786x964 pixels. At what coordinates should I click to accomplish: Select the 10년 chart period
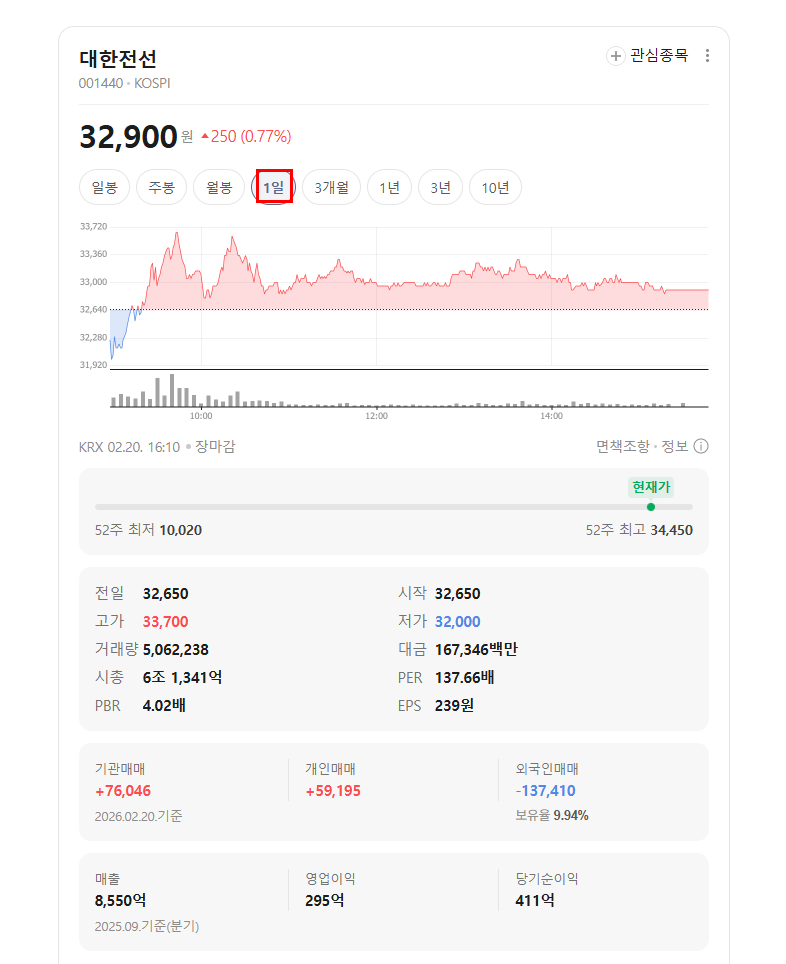point(495,188)
